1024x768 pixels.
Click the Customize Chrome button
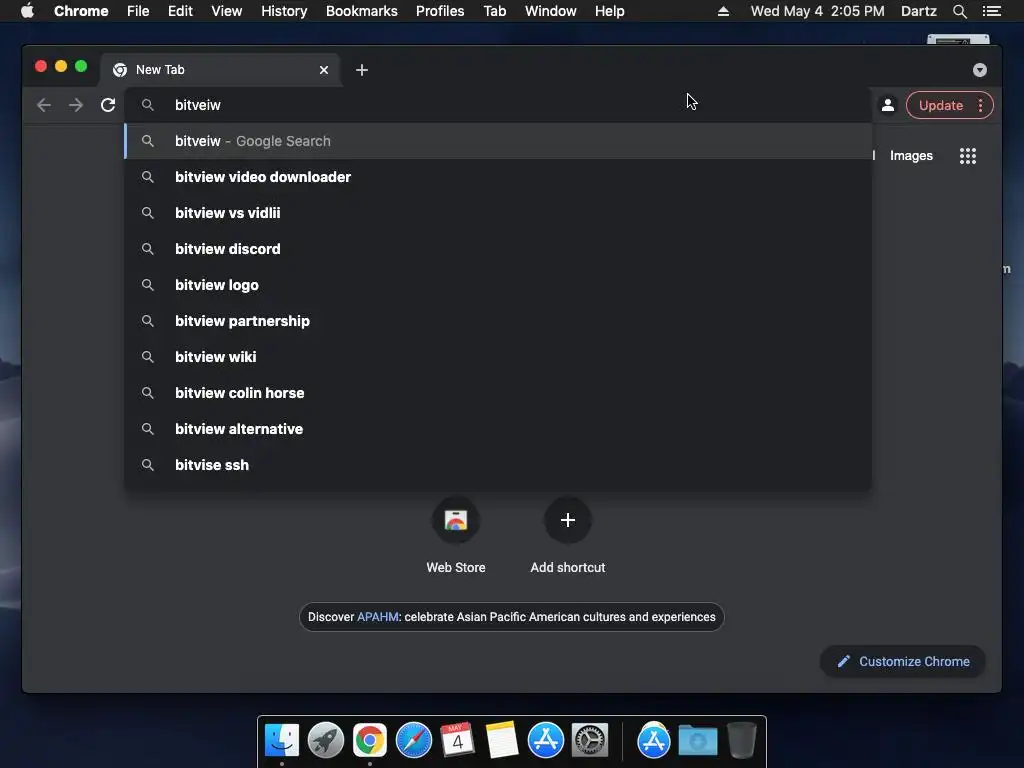[903, 662]
